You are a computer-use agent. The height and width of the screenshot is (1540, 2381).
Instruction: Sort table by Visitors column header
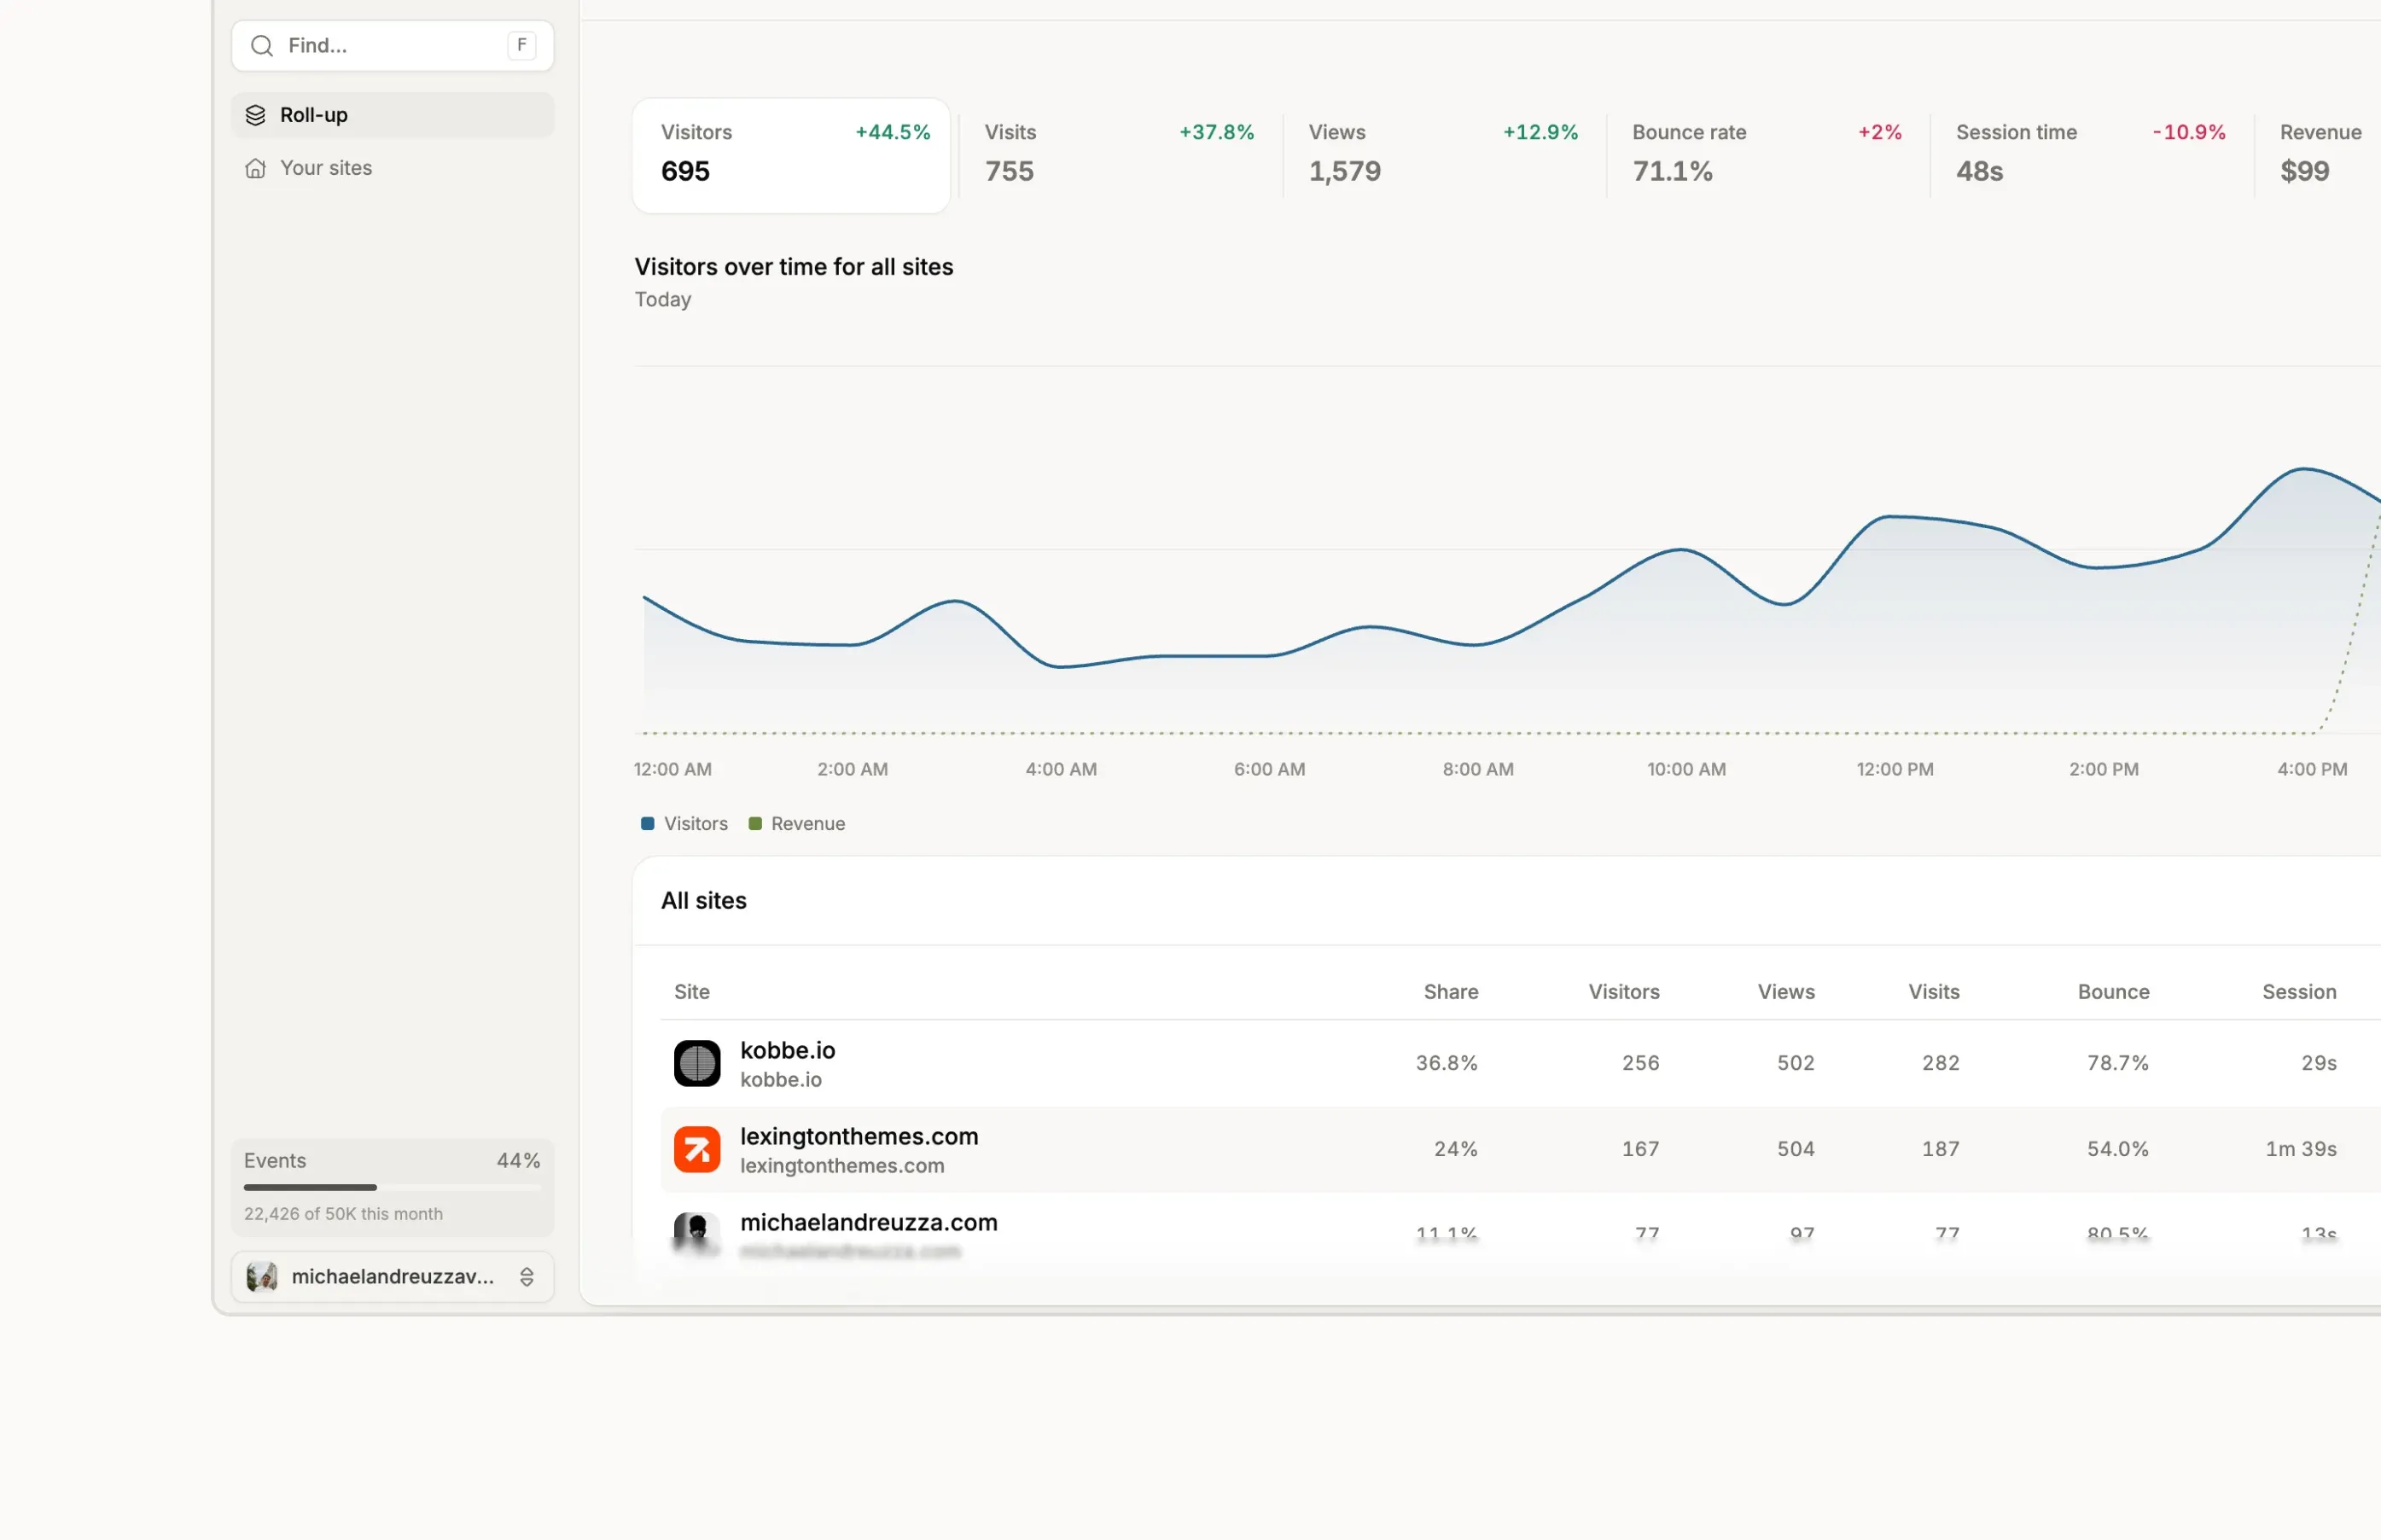pyautogui.click(x=1624, y=992)
